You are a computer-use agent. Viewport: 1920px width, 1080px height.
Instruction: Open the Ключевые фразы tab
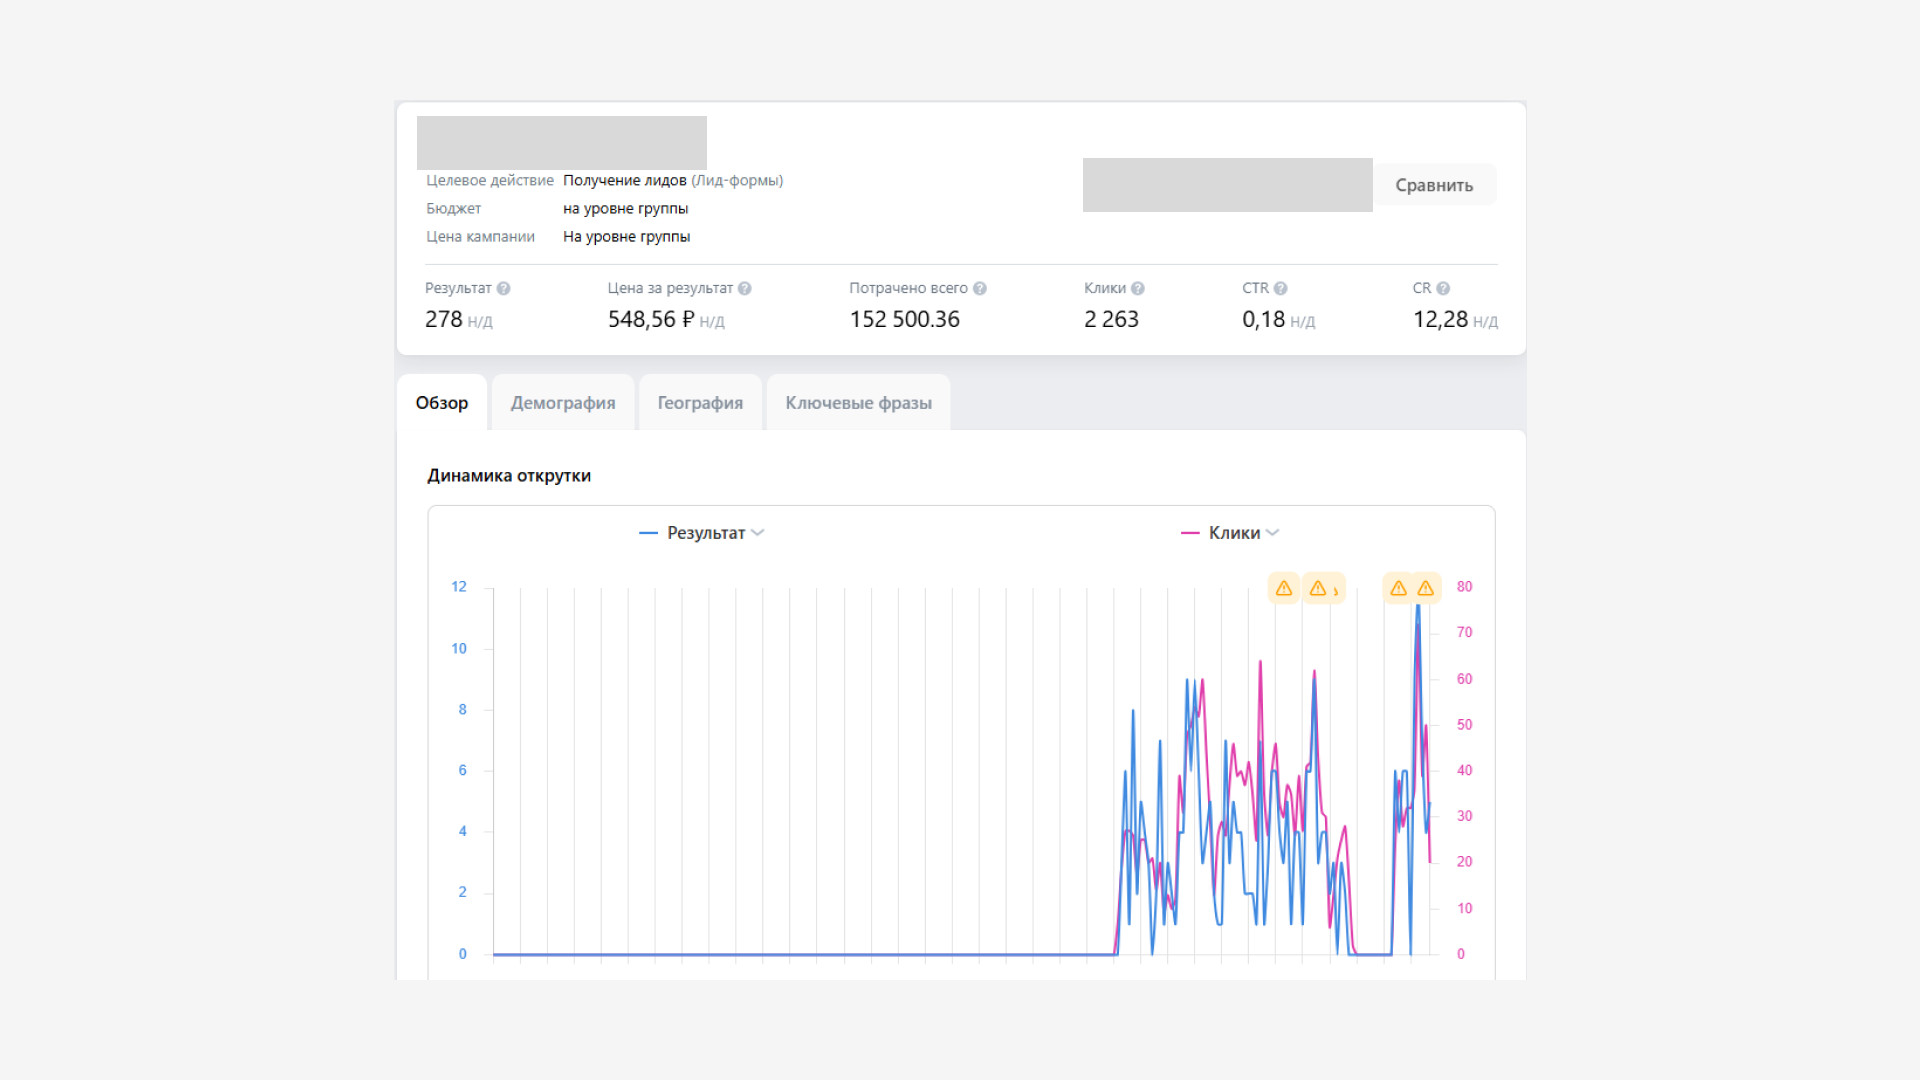[858, 403]
